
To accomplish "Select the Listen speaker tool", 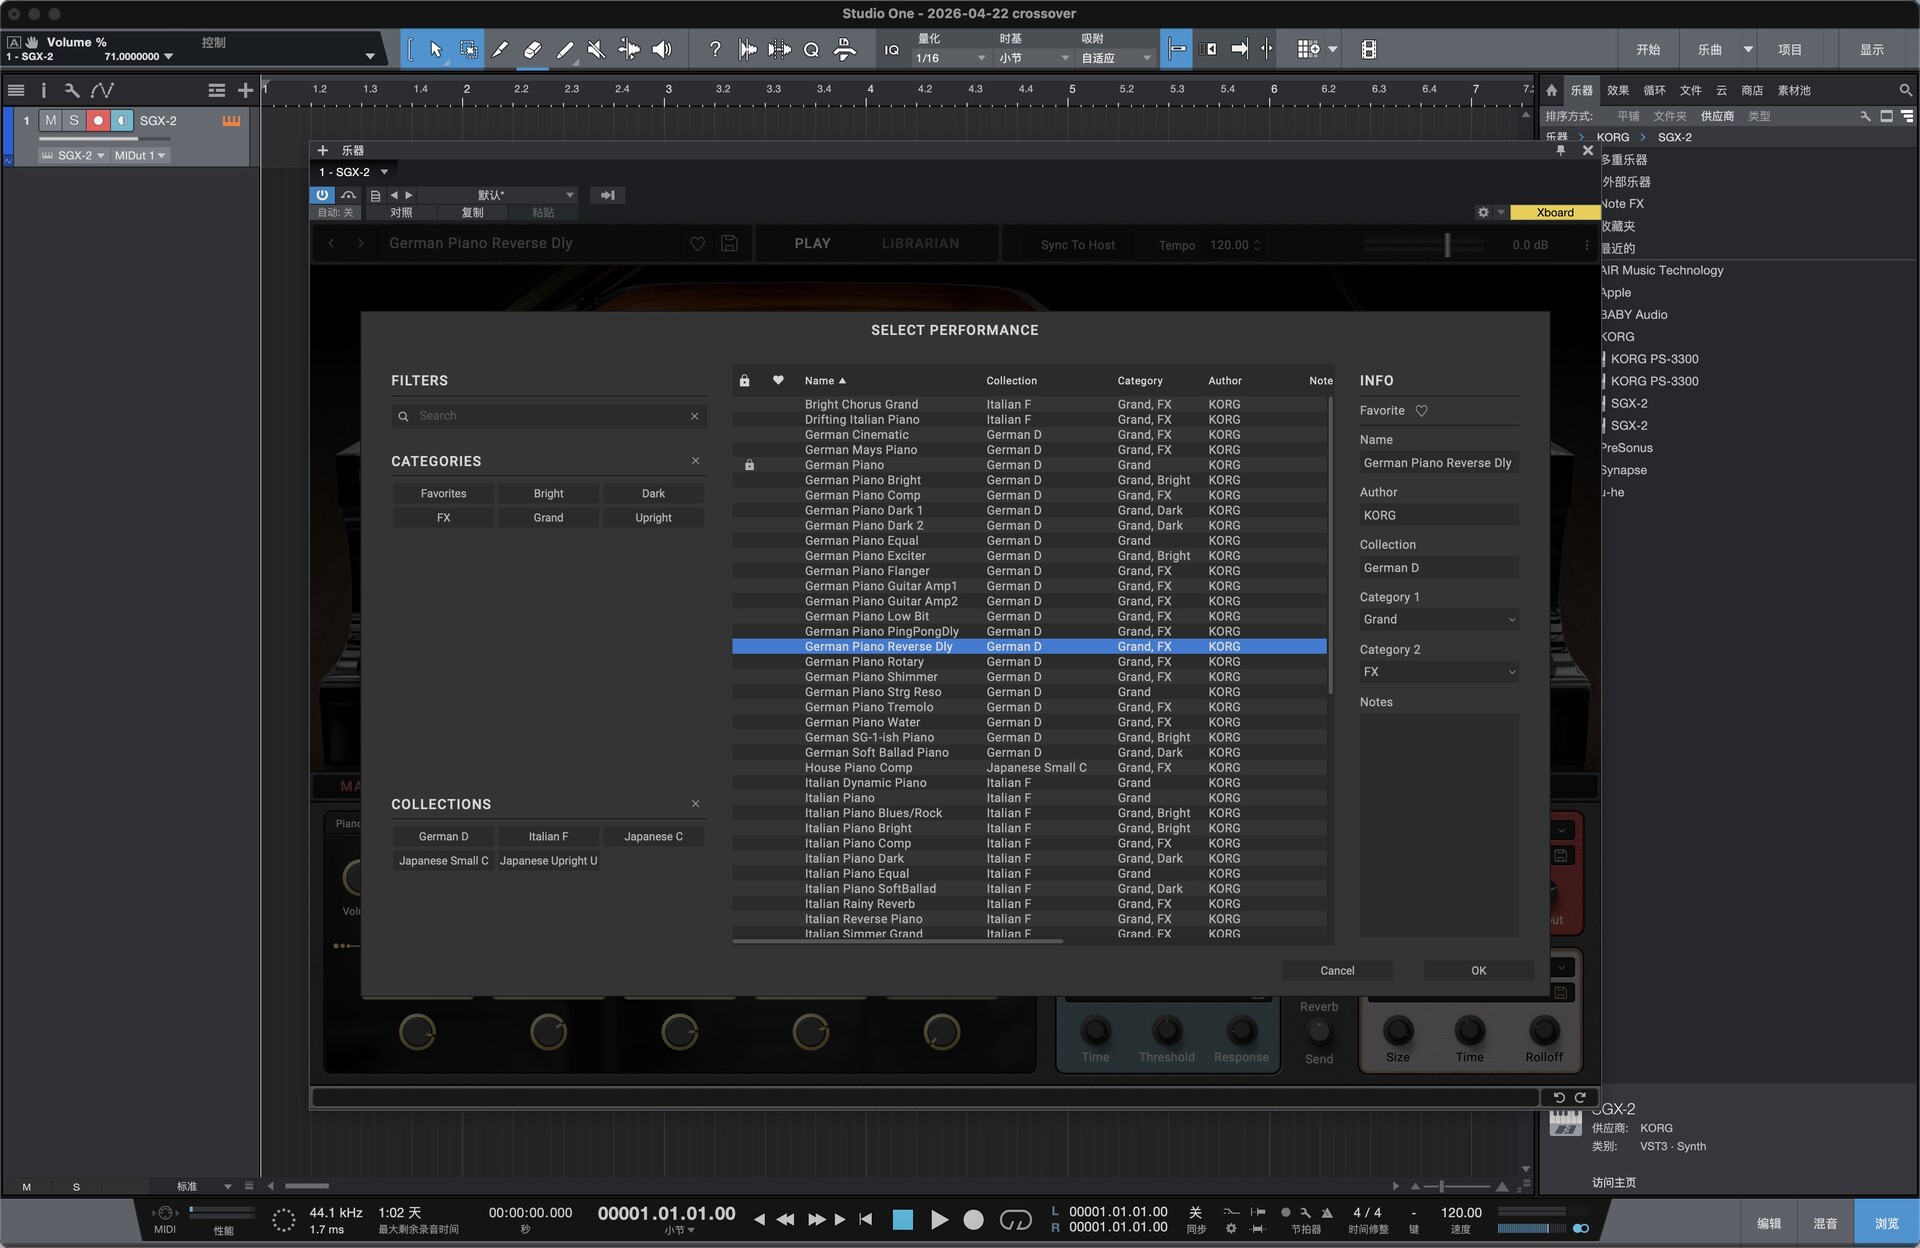I will click(661, 49).
